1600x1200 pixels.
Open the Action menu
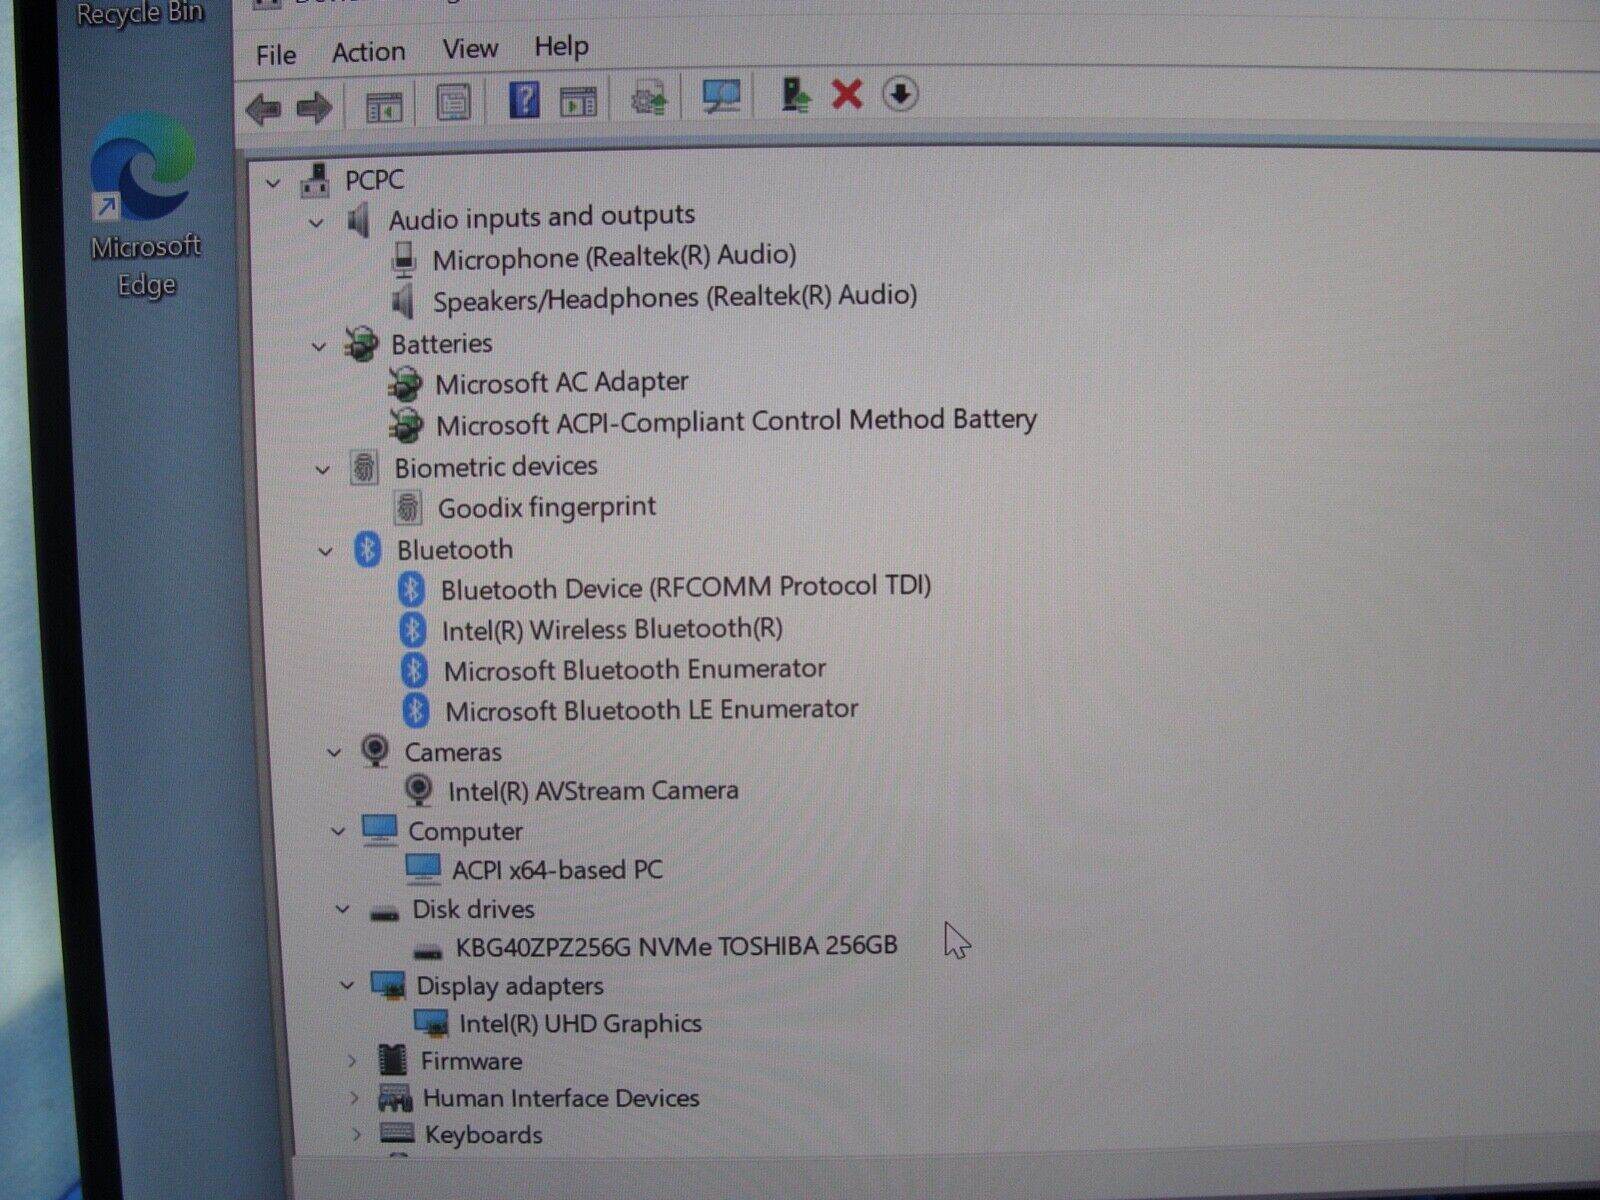point(367,51)
